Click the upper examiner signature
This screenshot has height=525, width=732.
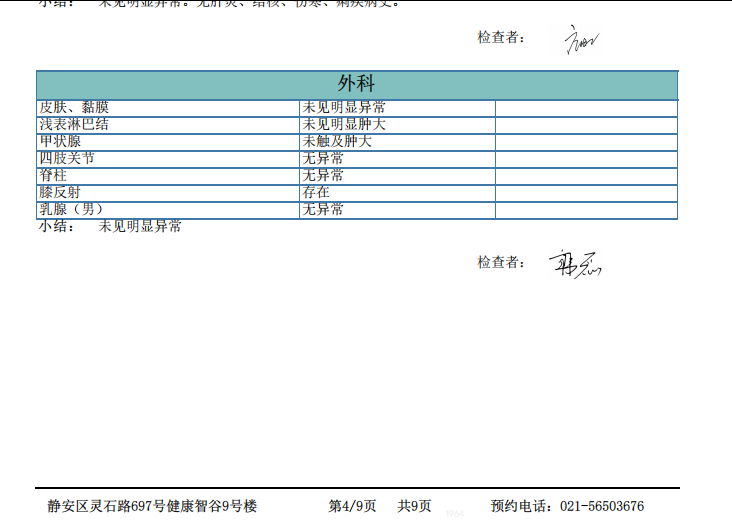[x=582, y=40]
